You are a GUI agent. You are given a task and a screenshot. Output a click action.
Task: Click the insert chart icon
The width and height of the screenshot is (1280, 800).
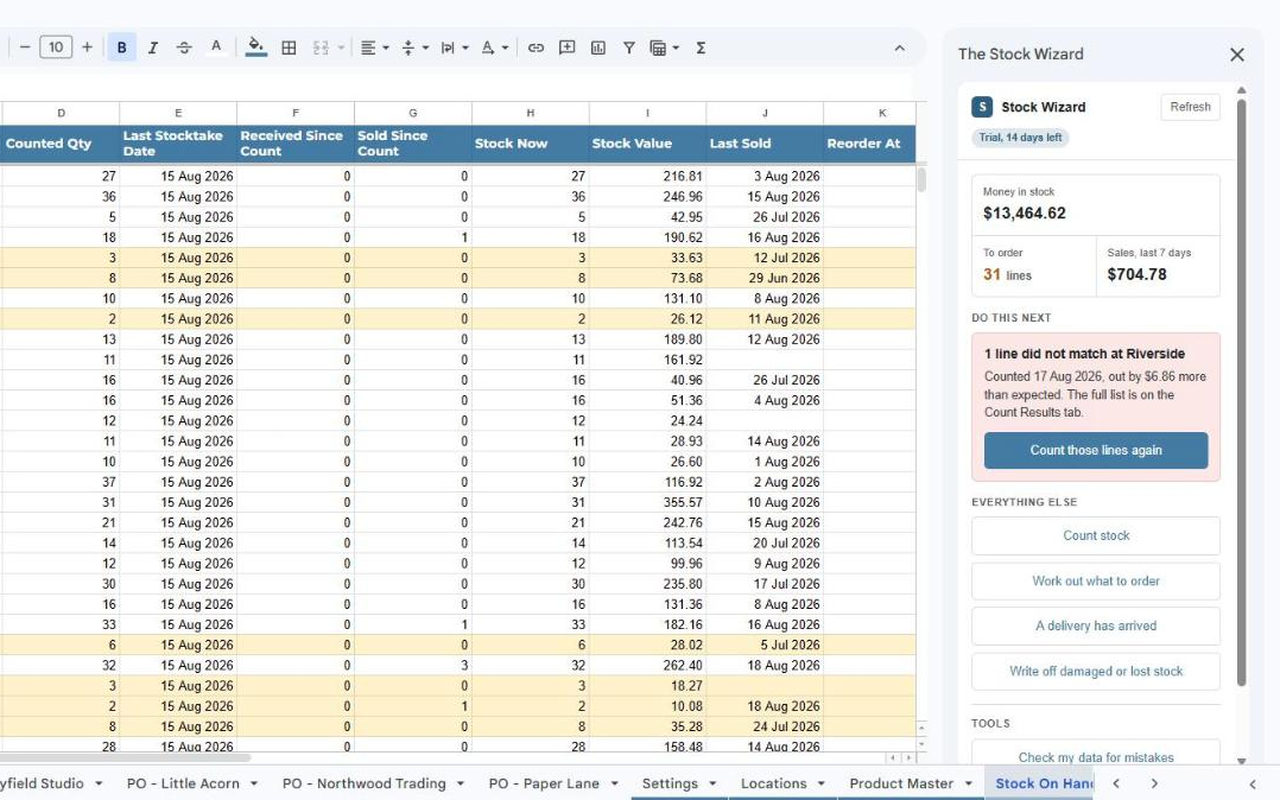[x=598, y=47]
